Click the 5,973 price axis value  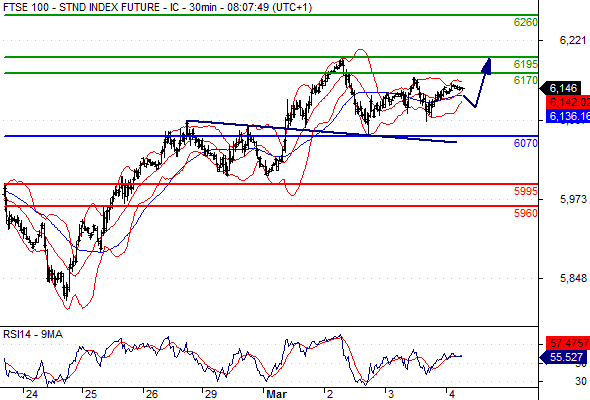[x=573, y=199]
